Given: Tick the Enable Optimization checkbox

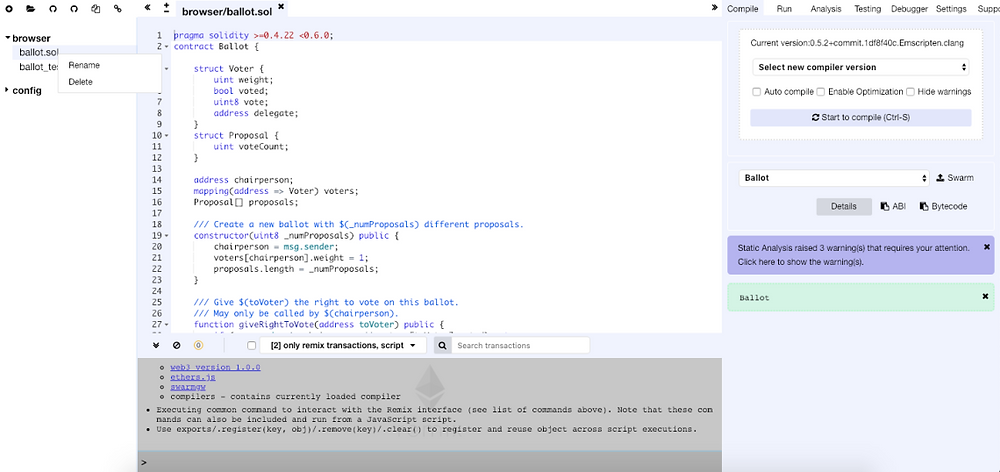Looking at the screenshot, I should pos(821,92).
